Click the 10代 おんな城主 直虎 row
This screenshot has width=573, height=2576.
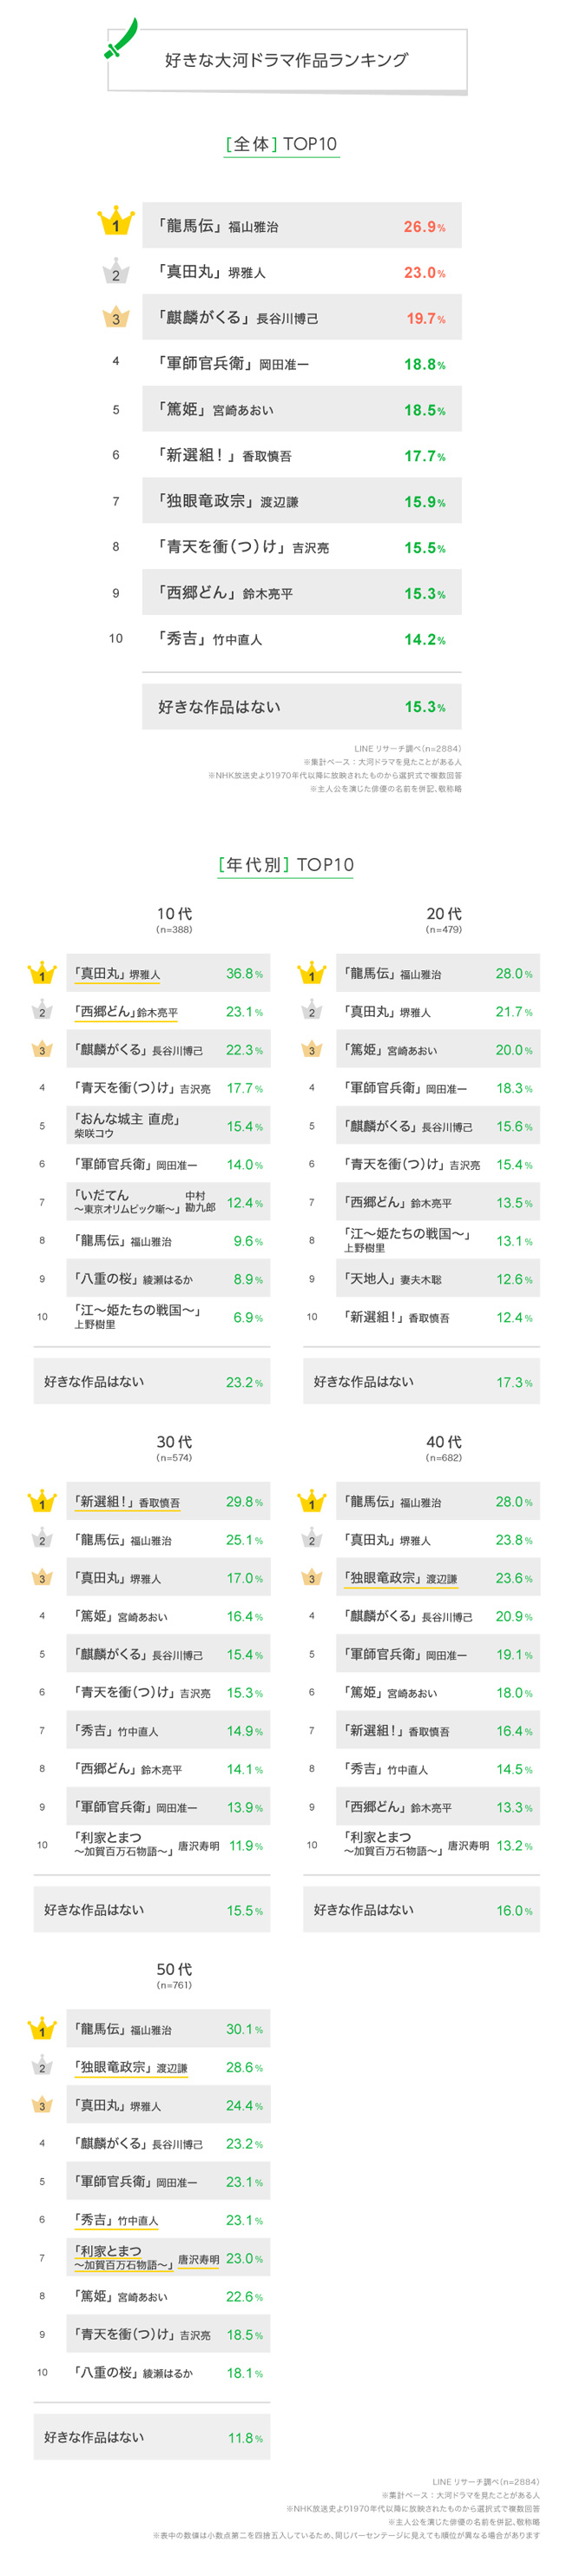pyautogui.click(x=168, y=1125)
